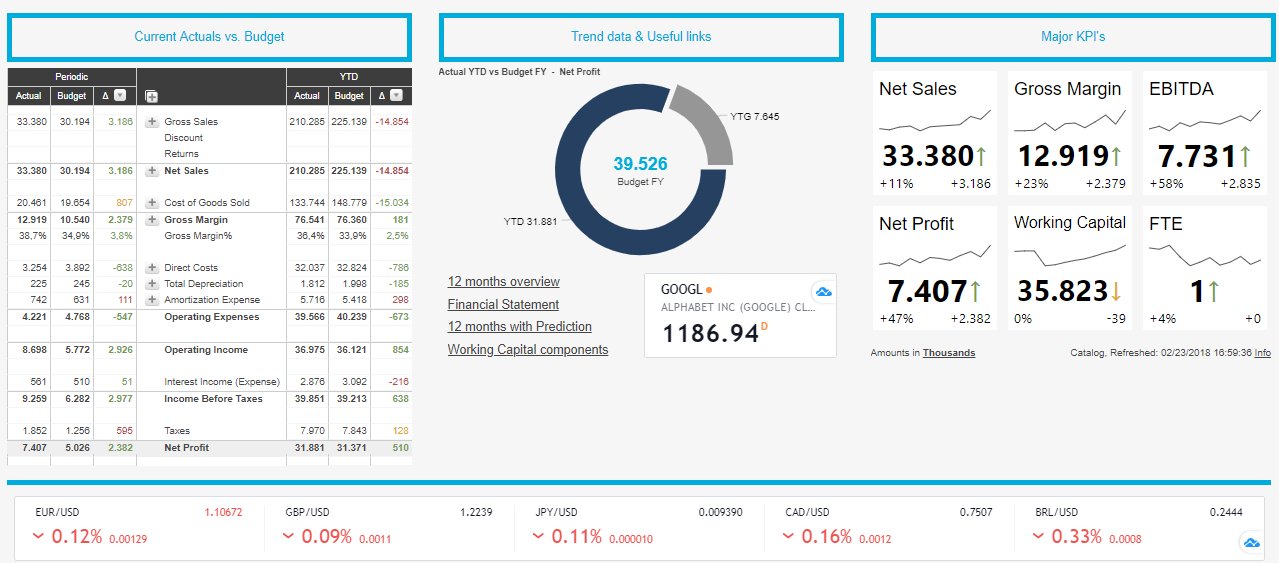Click the cloud icon in currency ticker bar
Image resolution: width=1279 pixels, height=563 pixels.
click(1250, 542)
